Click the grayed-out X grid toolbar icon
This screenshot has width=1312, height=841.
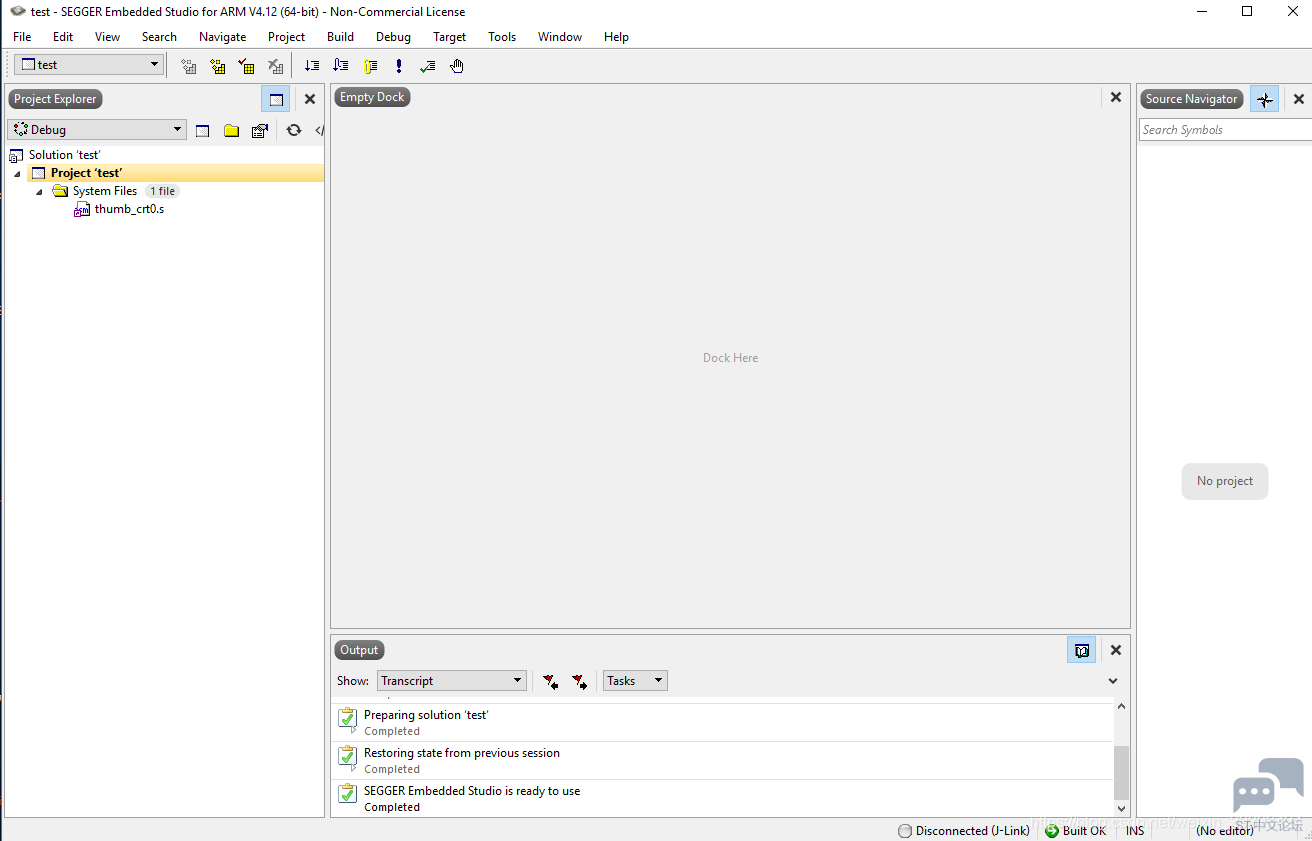(x=276, y=66)
